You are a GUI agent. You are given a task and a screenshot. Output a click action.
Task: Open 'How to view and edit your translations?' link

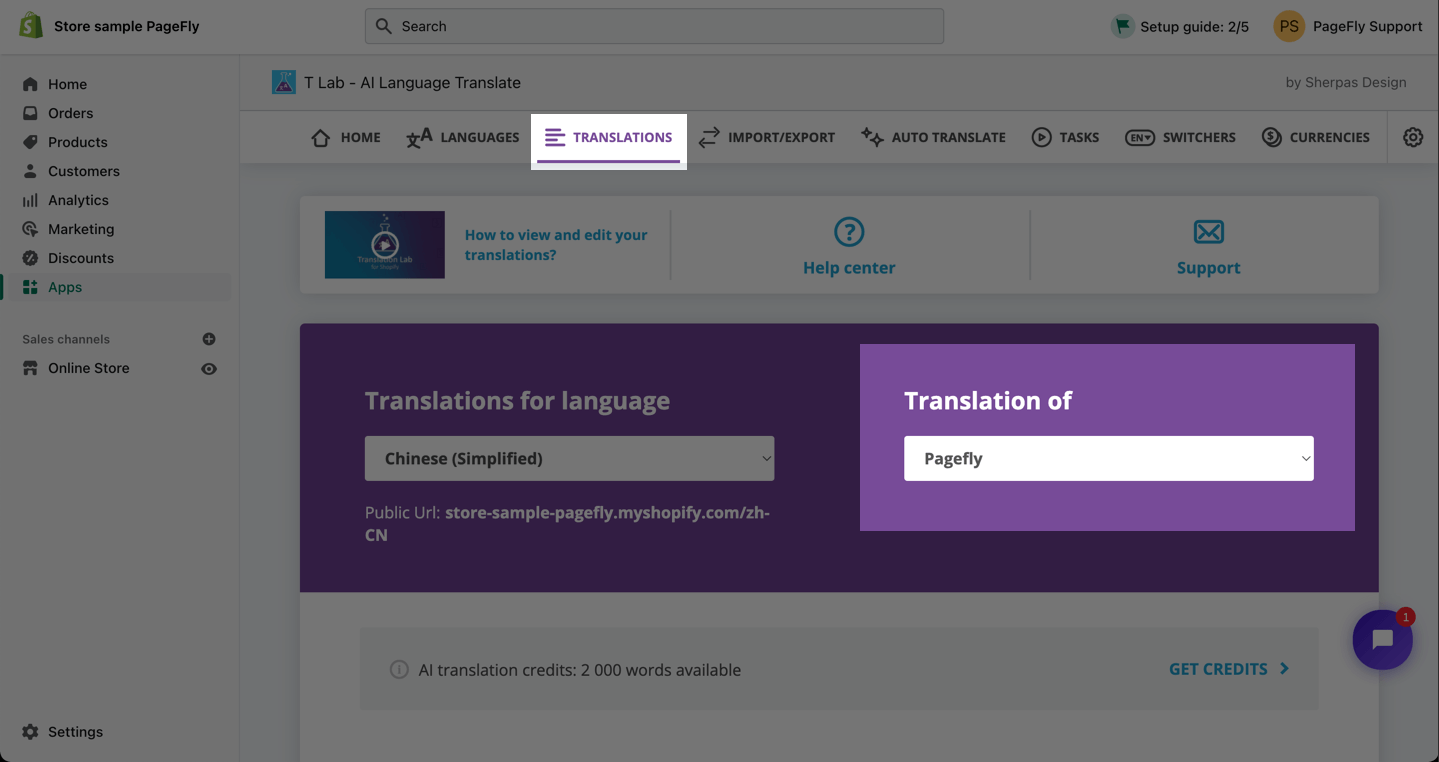coord(556,245)
